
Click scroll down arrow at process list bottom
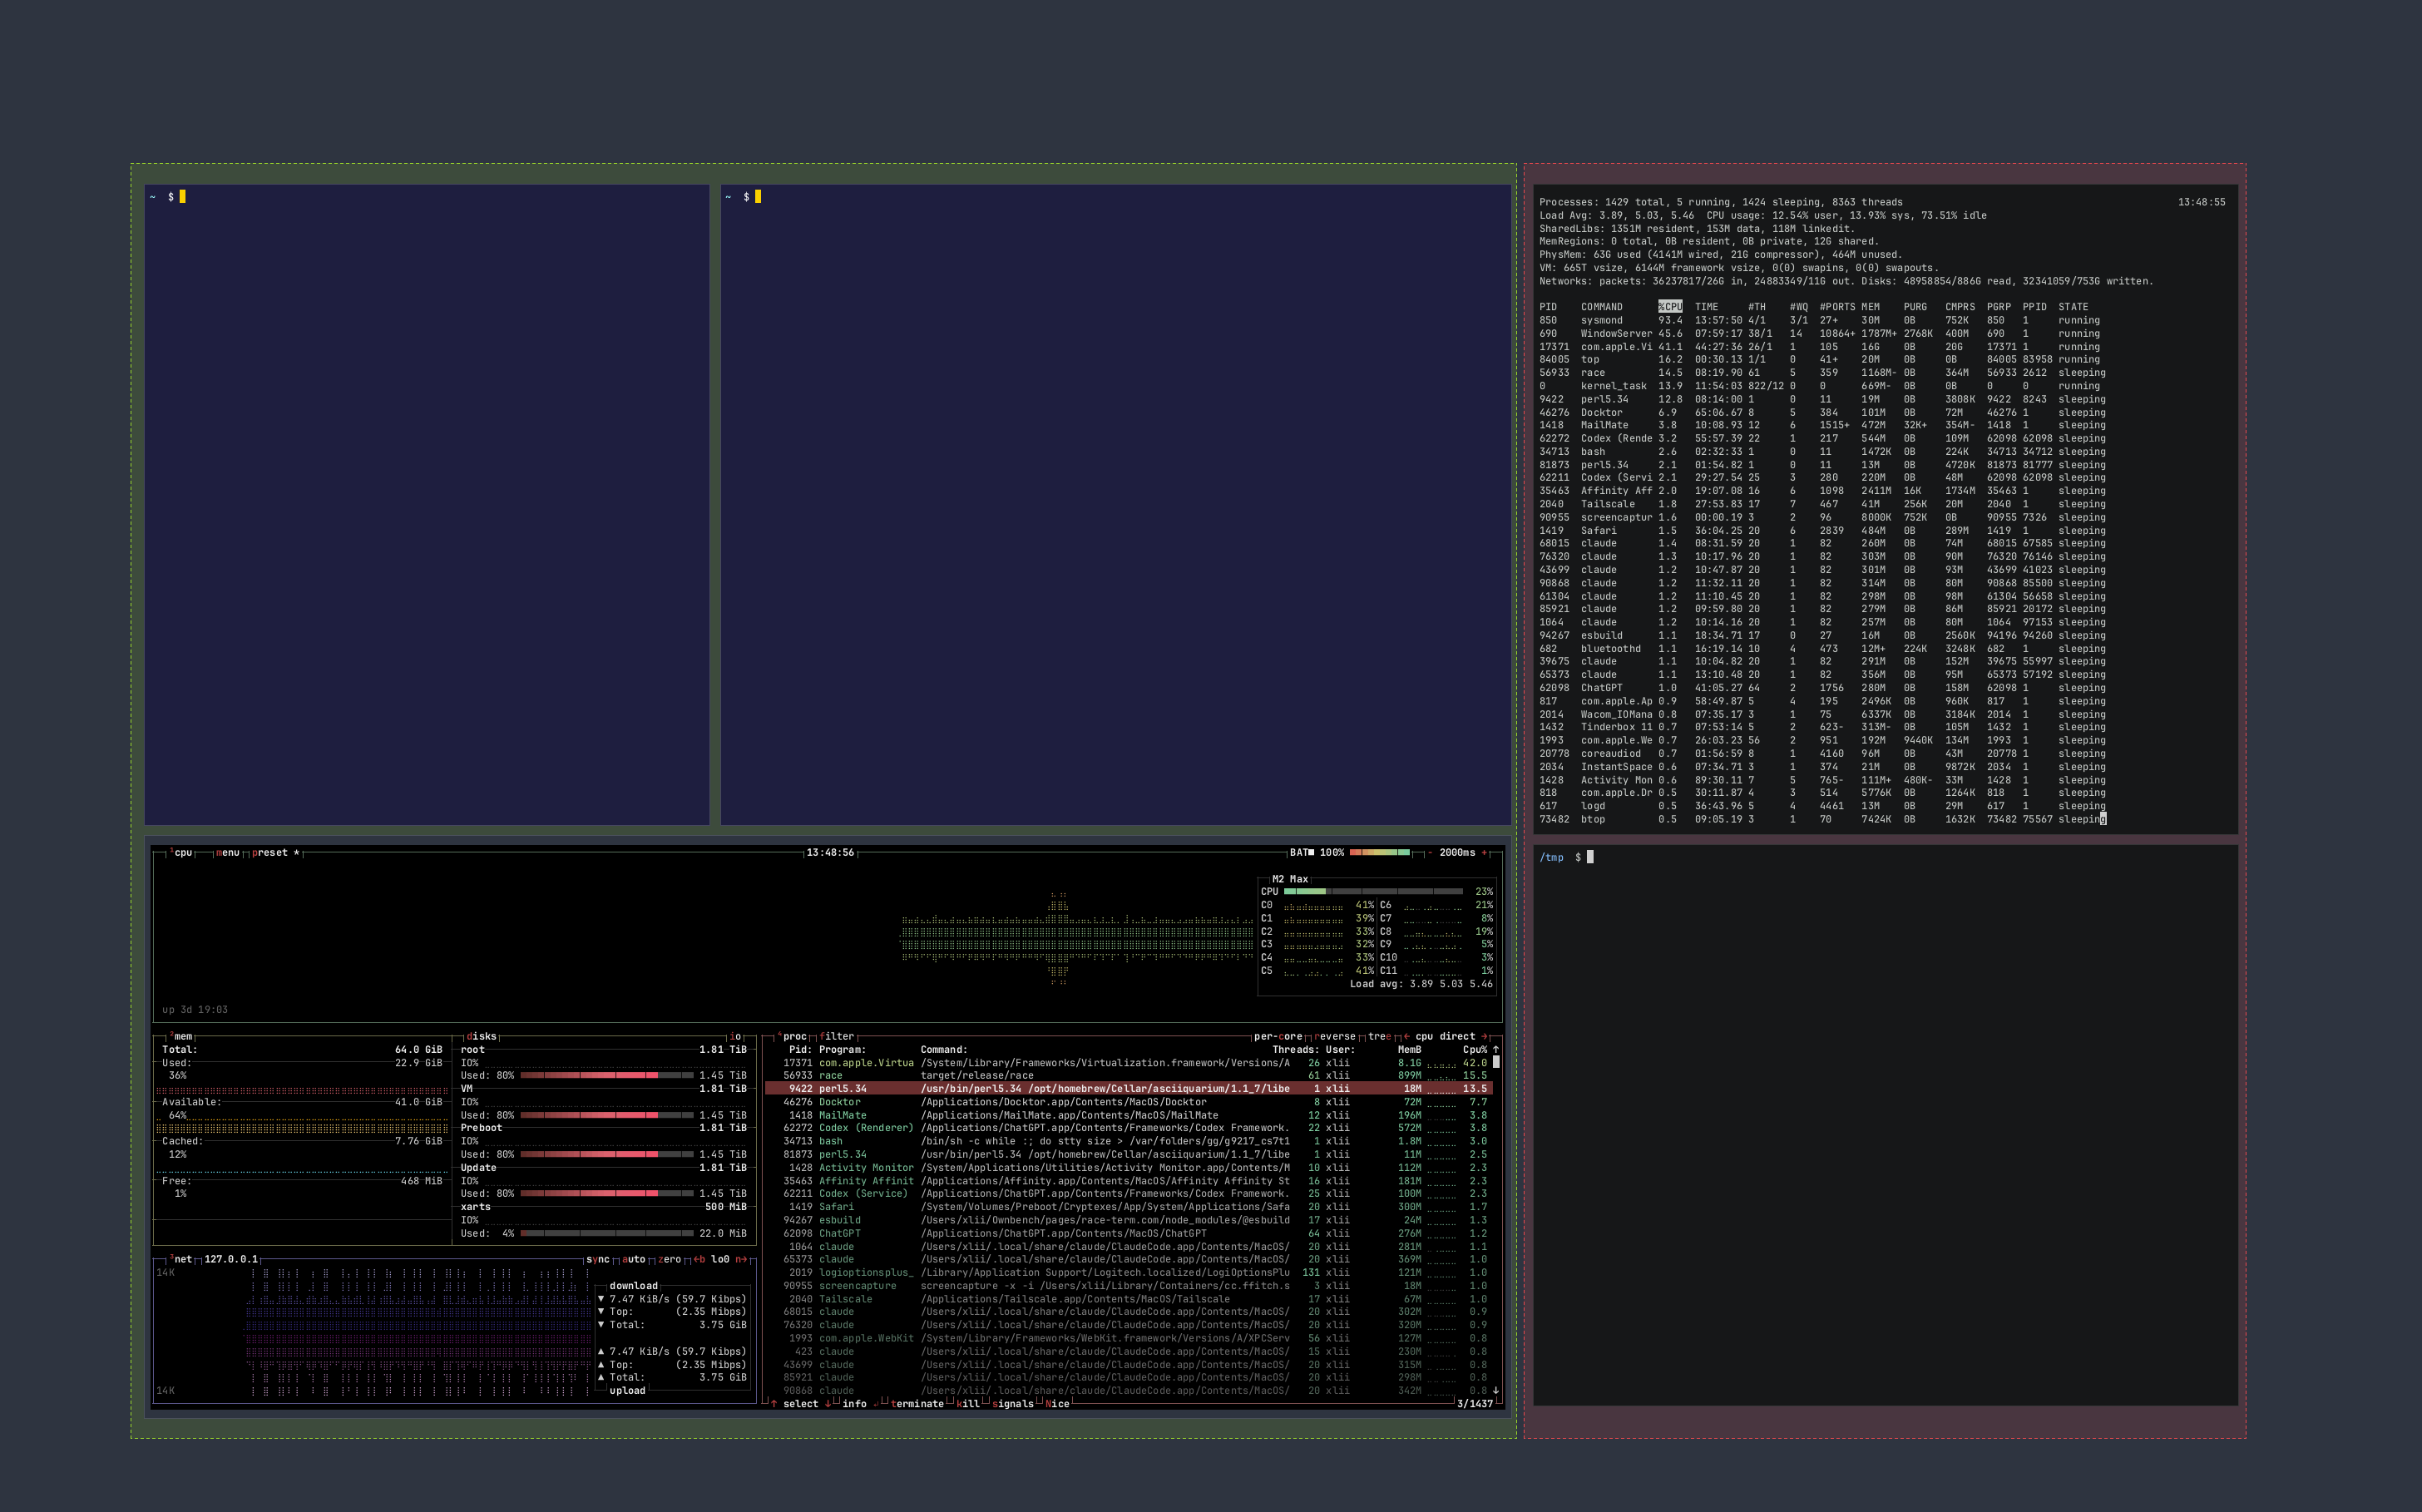click(1496, 1390)
